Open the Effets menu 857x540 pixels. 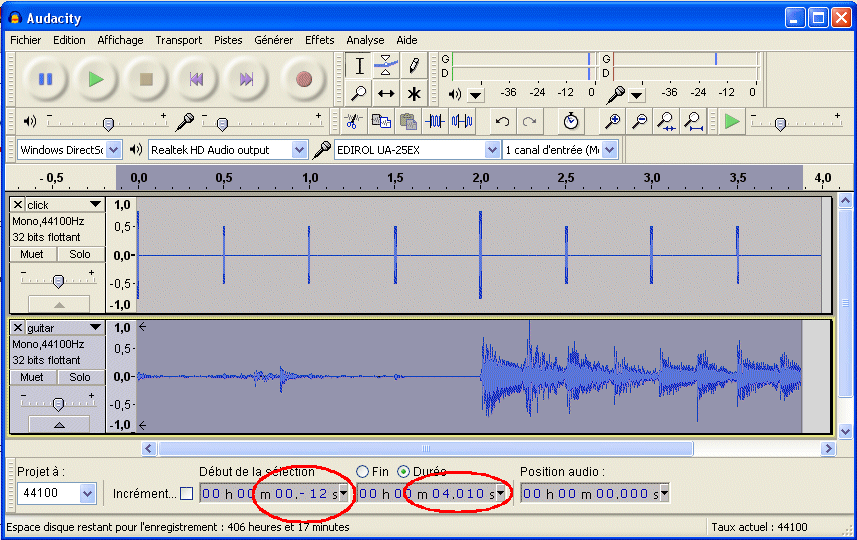[x=319, y=40]
